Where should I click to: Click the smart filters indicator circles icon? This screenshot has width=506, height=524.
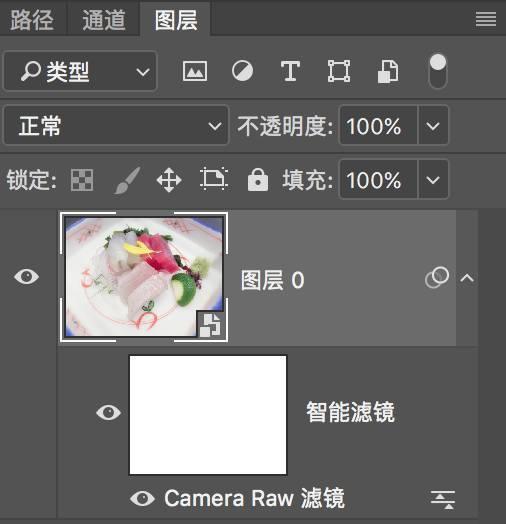point(437,277)
